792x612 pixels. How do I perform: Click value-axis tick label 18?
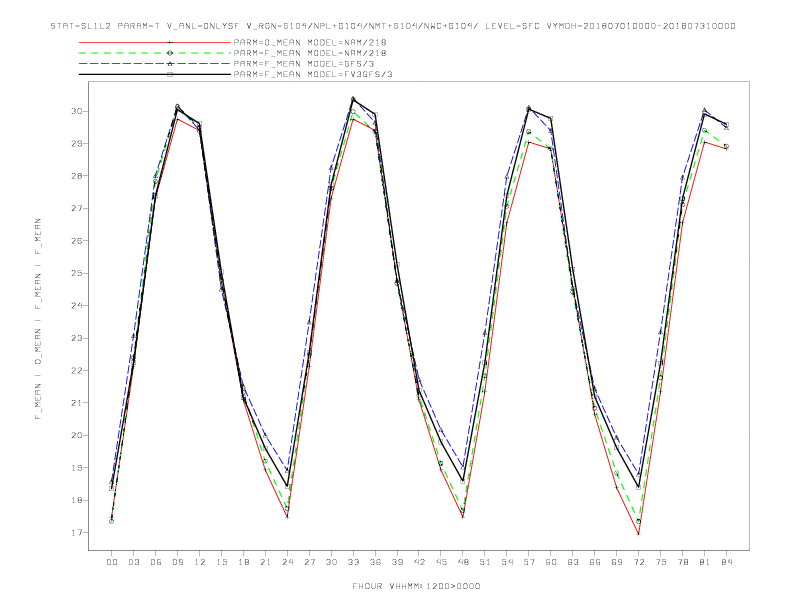point(77,500)
